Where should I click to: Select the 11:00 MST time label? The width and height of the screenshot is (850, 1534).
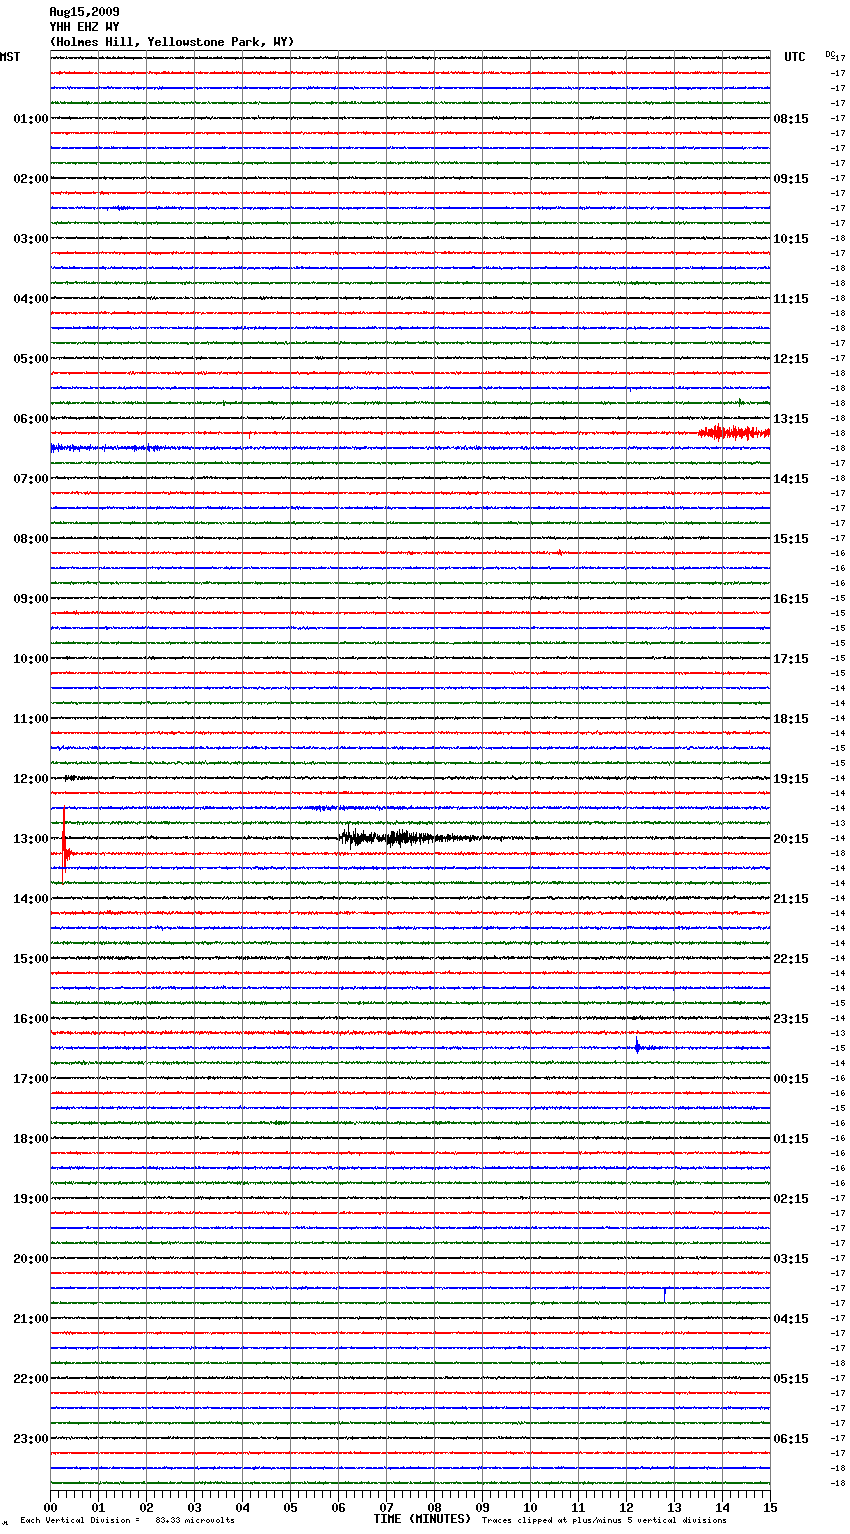click(x=31, y=719)
